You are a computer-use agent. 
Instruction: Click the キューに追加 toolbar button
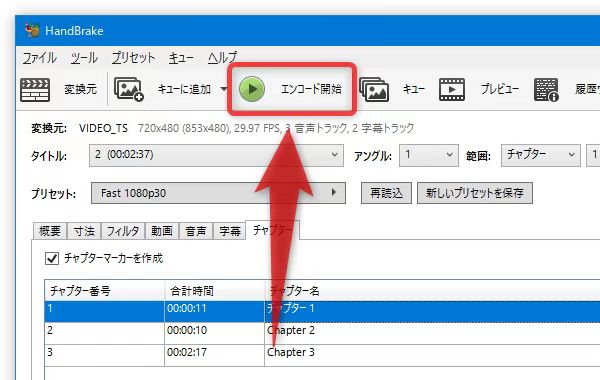184,89
